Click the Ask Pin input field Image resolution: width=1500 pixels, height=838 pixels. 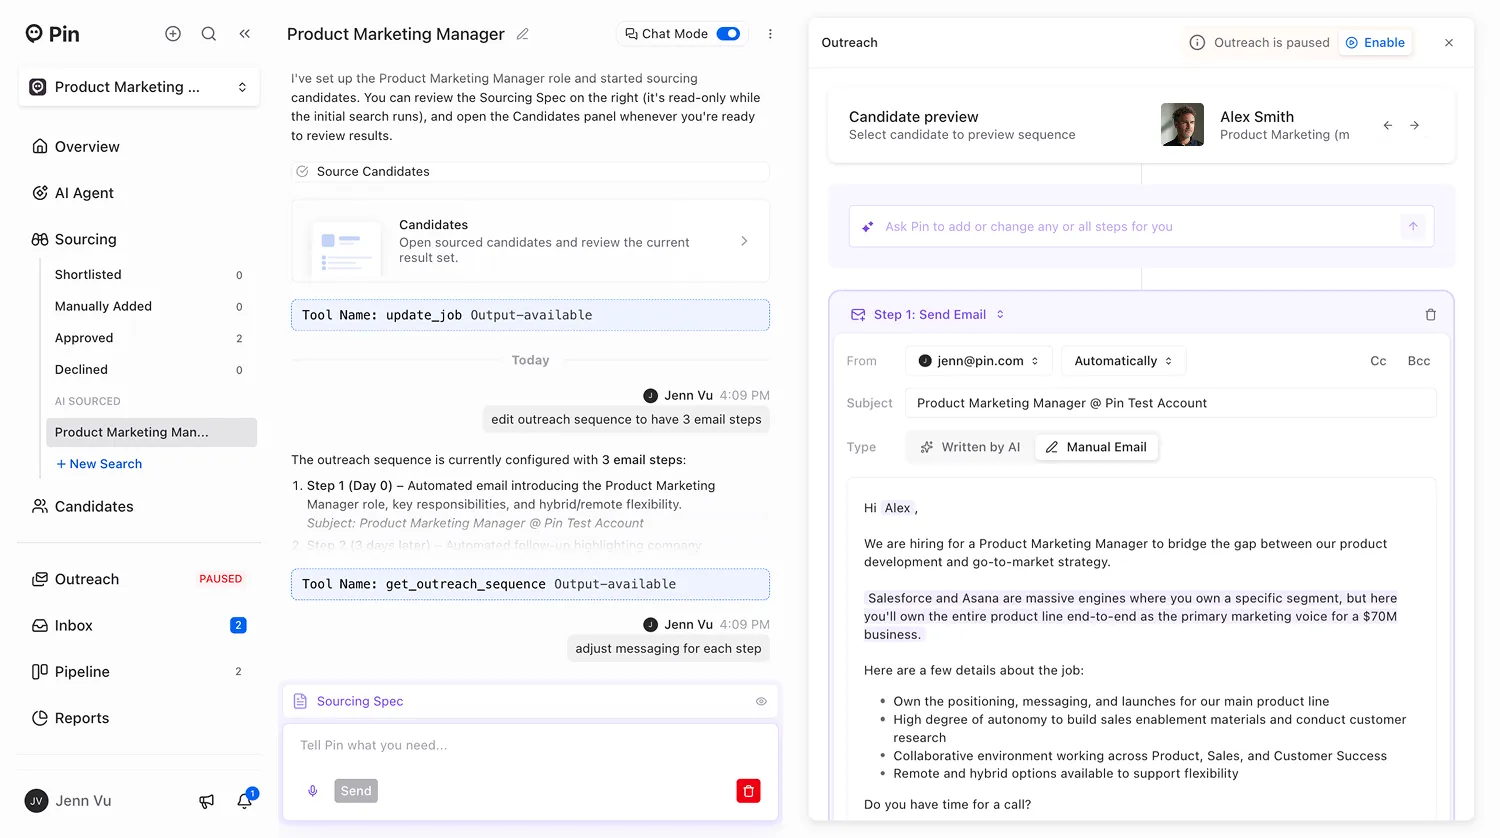coord(1141,227)
